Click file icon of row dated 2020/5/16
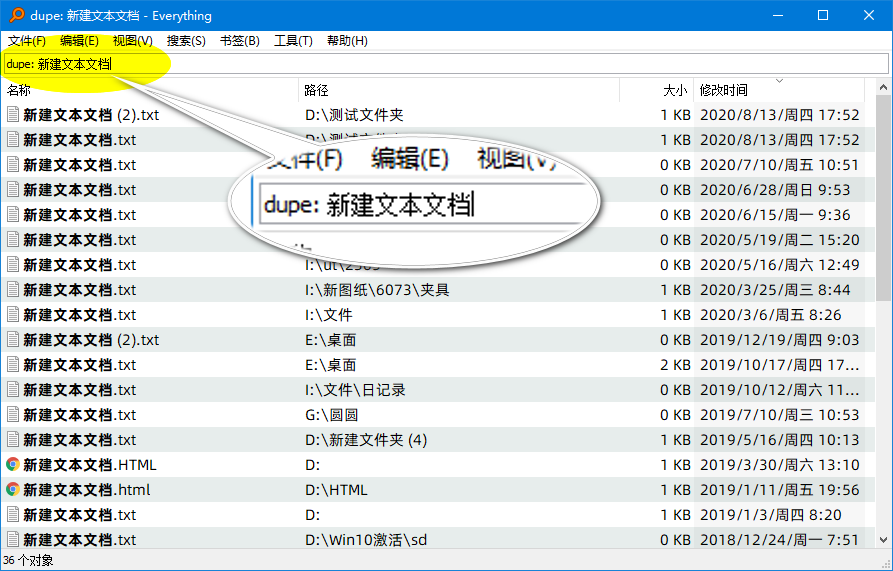The image size is (893, 571). (13, 265)
